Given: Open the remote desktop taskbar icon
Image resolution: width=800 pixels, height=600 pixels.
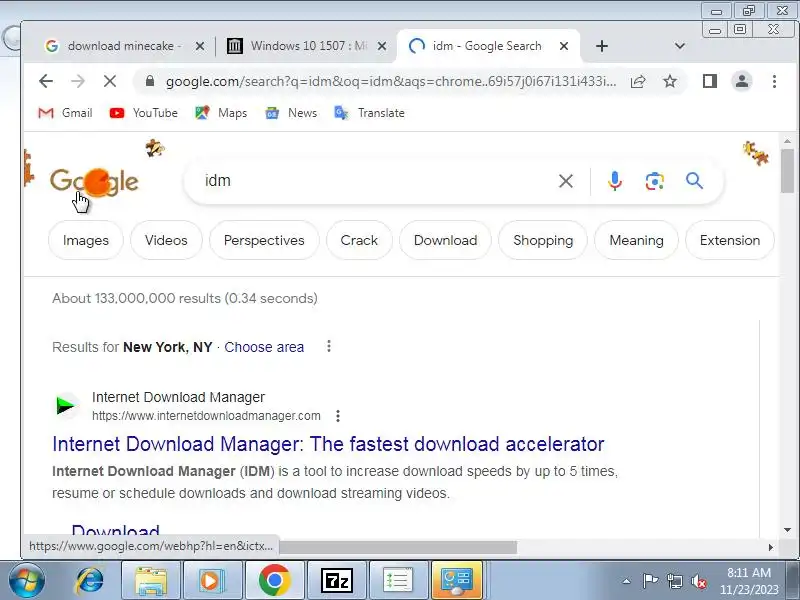Looking at the screenshot, I should [457, 581].
